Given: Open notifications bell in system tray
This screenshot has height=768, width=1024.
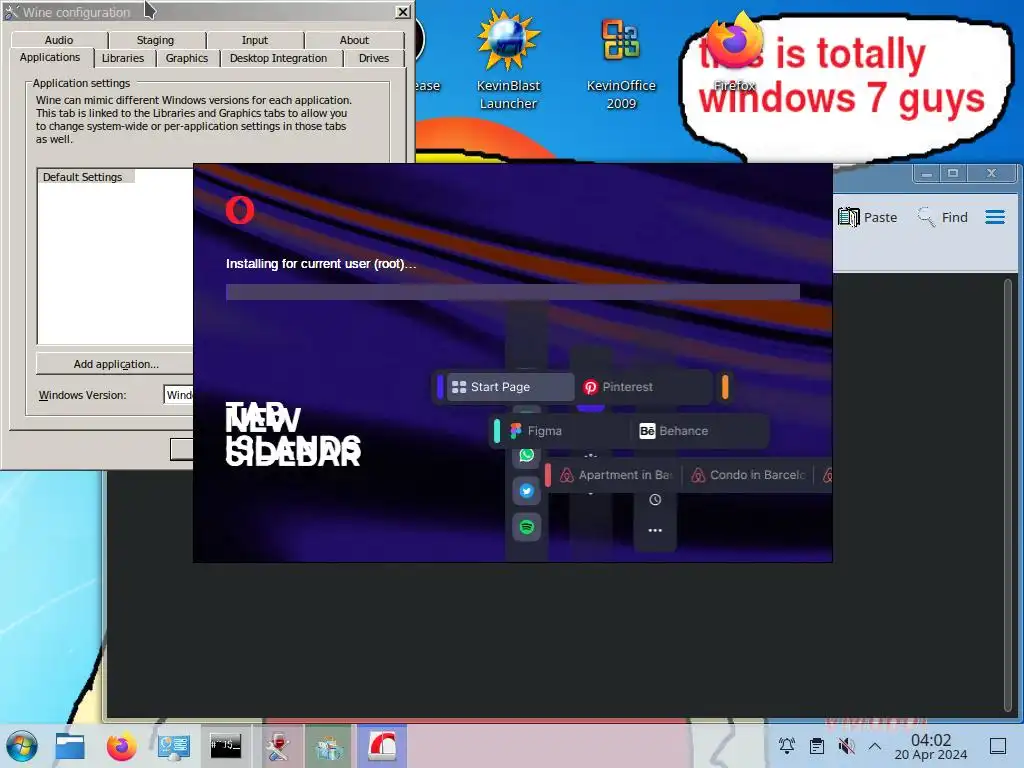Looking at the screenshot, I should [x=787, y=746].
